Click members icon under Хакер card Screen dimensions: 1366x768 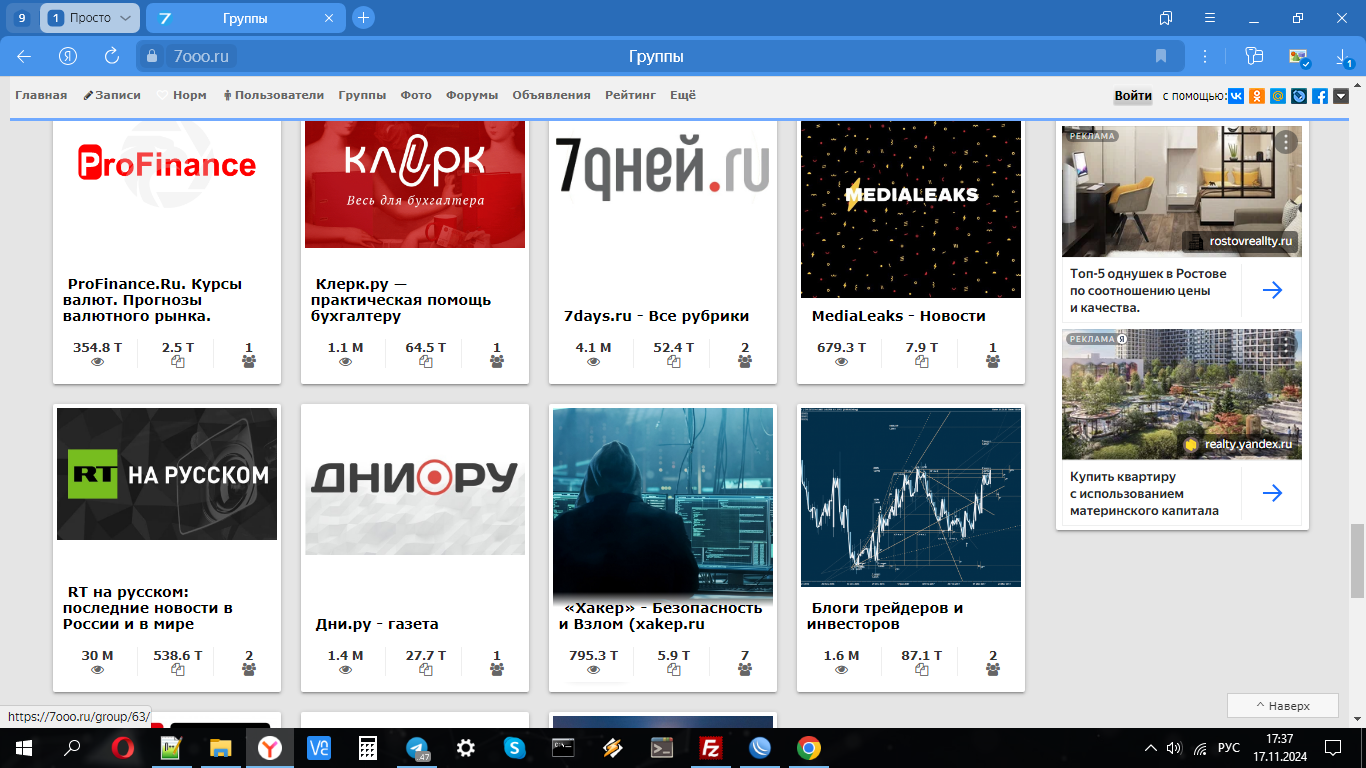pyautogui.click(x=745, y=670)
